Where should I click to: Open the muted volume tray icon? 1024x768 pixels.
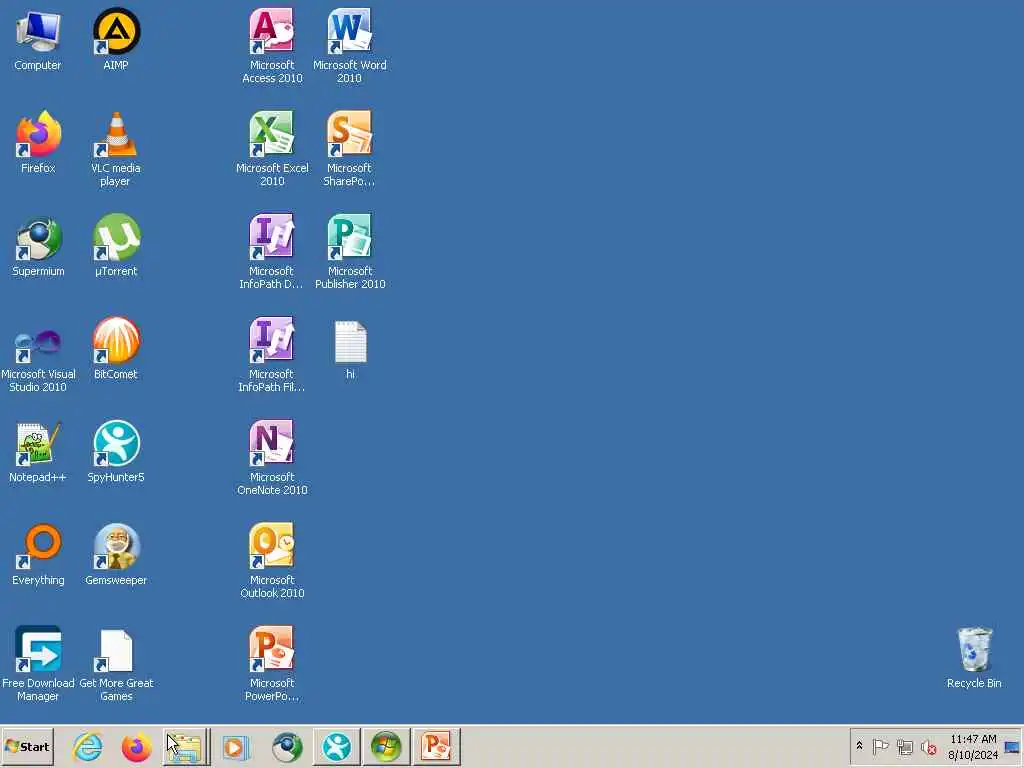(929, 746)
